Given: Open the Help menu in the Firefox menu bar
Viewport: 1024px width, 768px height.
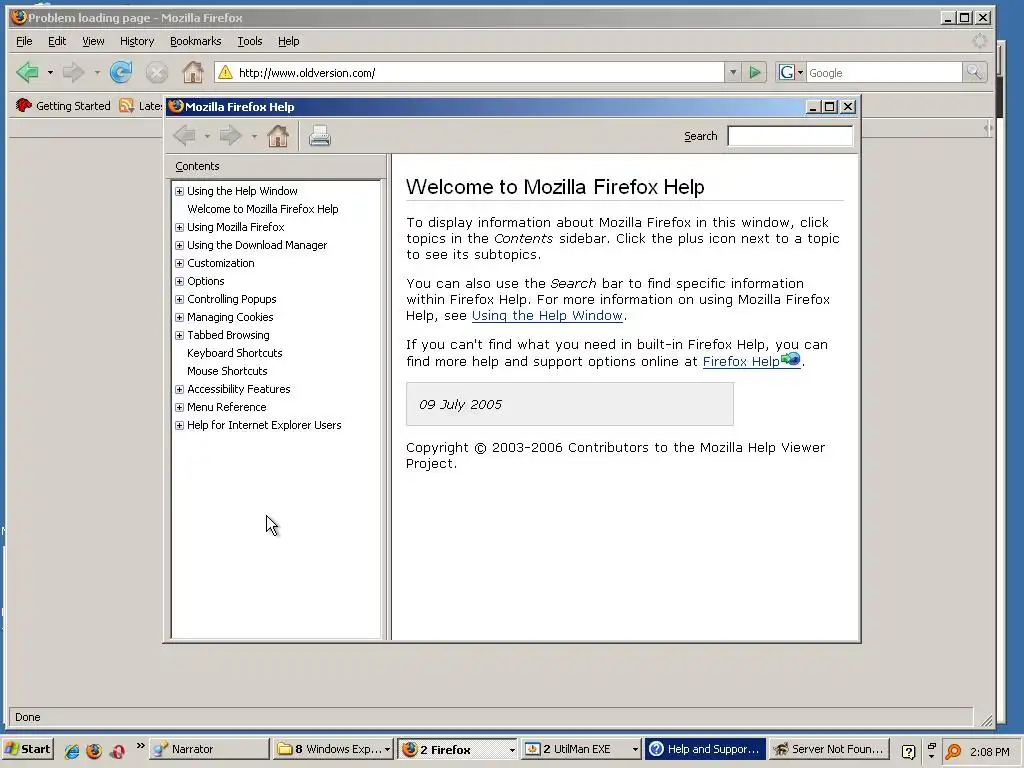Looking at the screenshot, I should [288, 41].
